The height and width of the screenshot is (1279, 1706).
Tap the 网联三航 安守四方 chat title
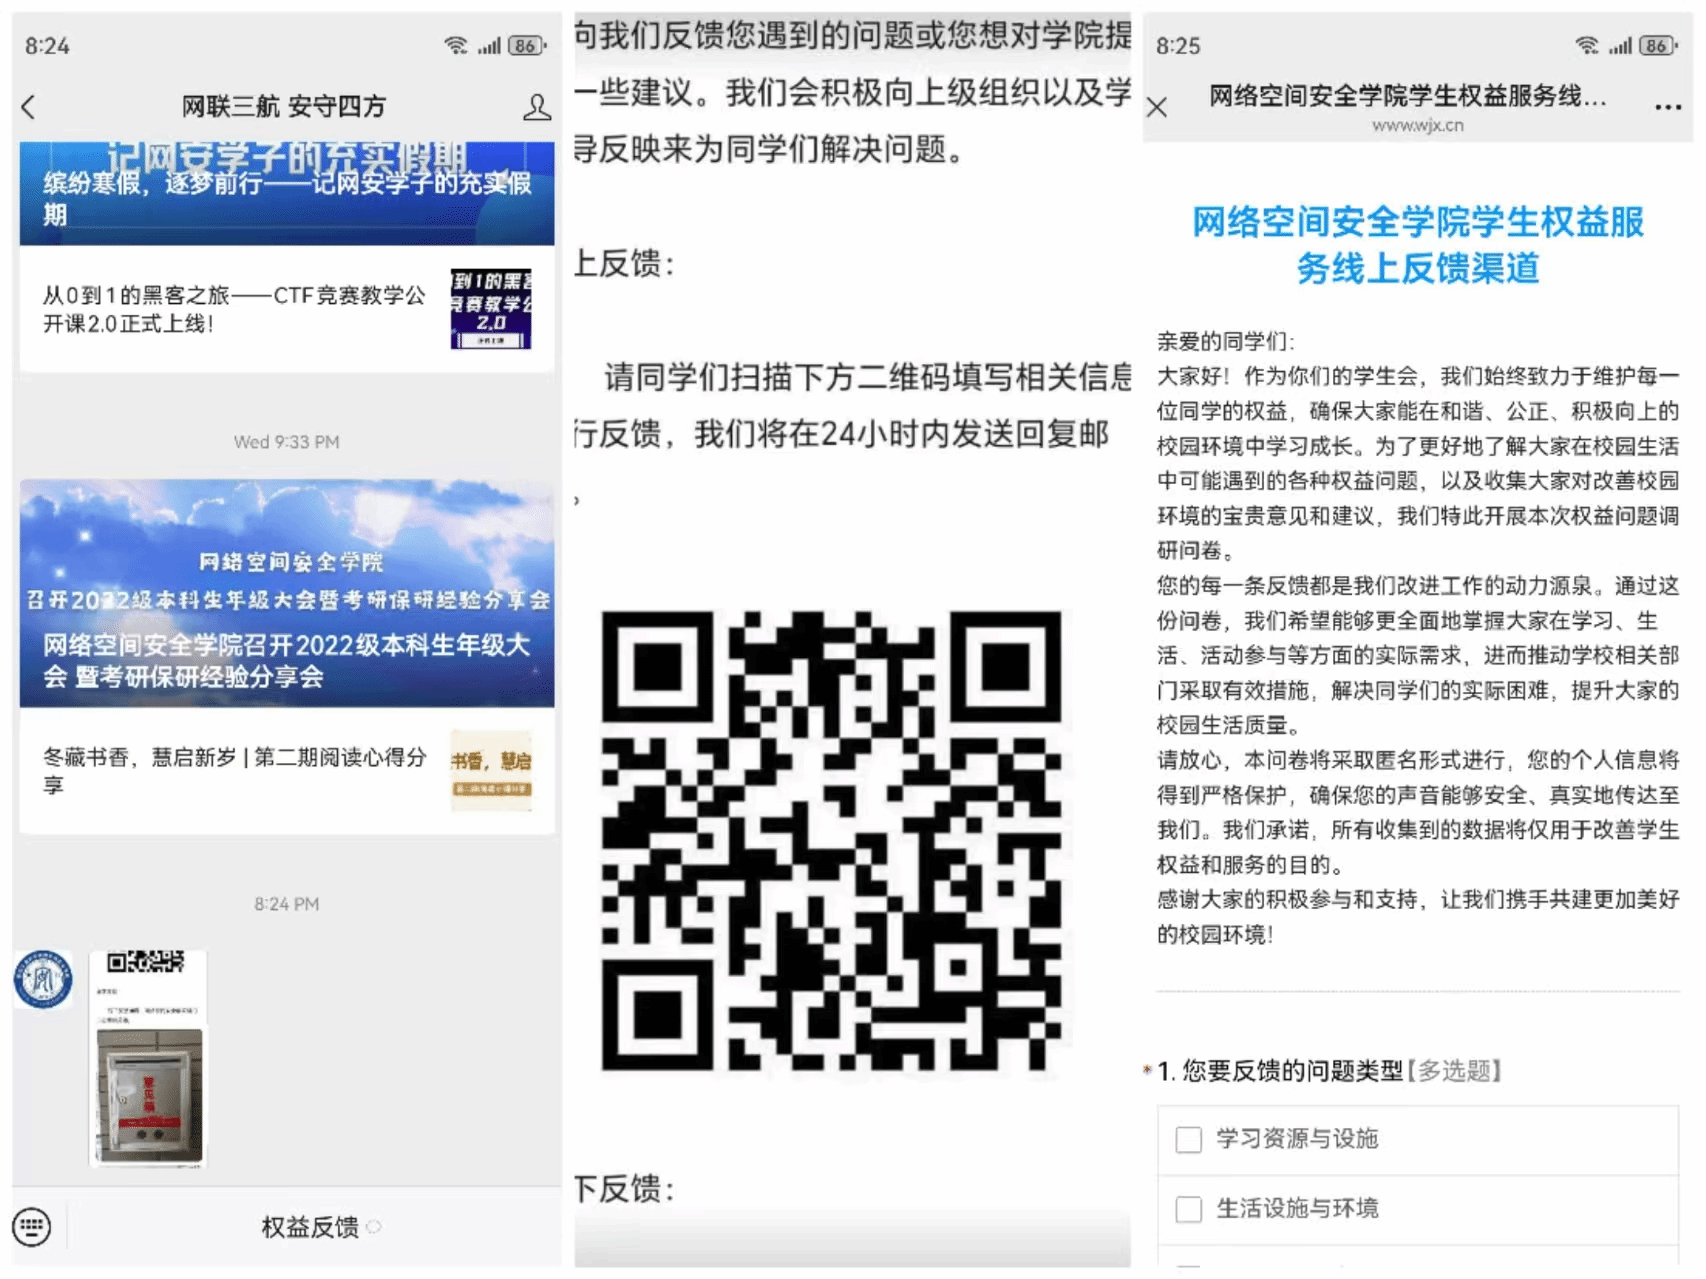tap(283, 106)
